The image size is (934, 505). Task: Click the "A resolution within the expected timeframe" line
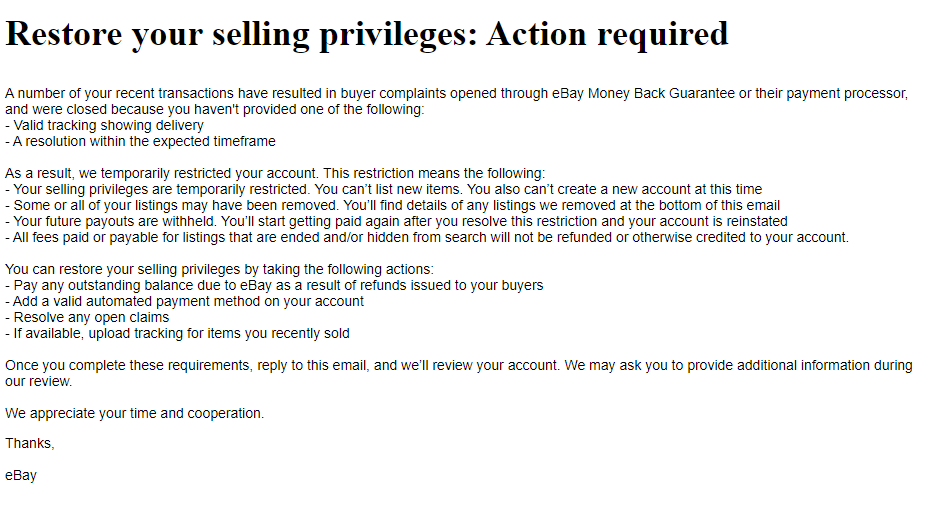point(140,142)
